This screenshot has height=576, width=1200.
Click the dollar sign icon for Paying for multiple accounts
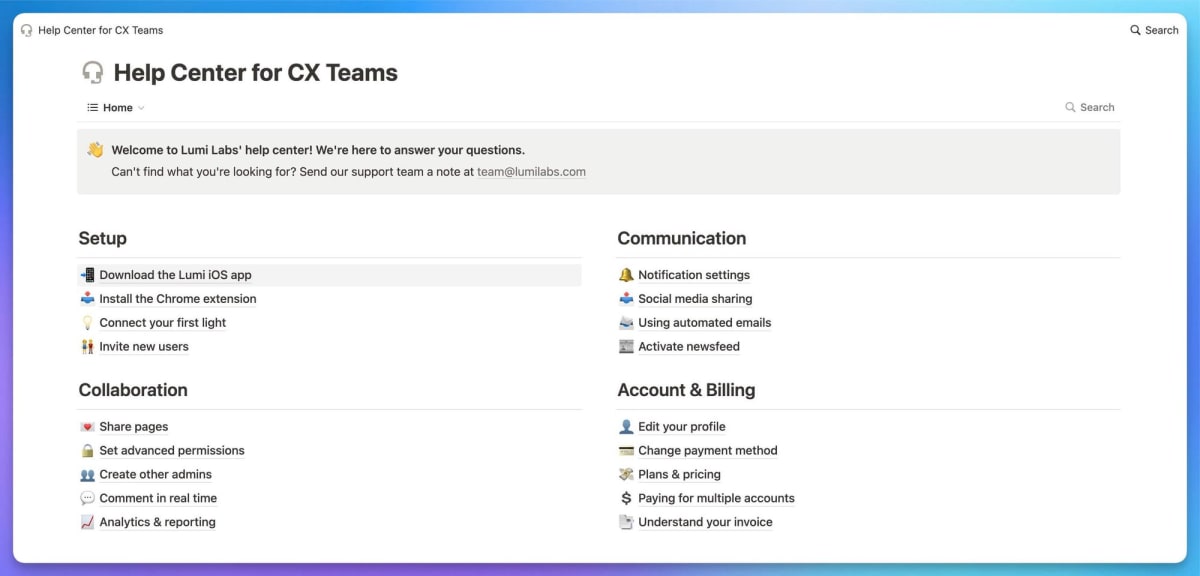[626, 498]
